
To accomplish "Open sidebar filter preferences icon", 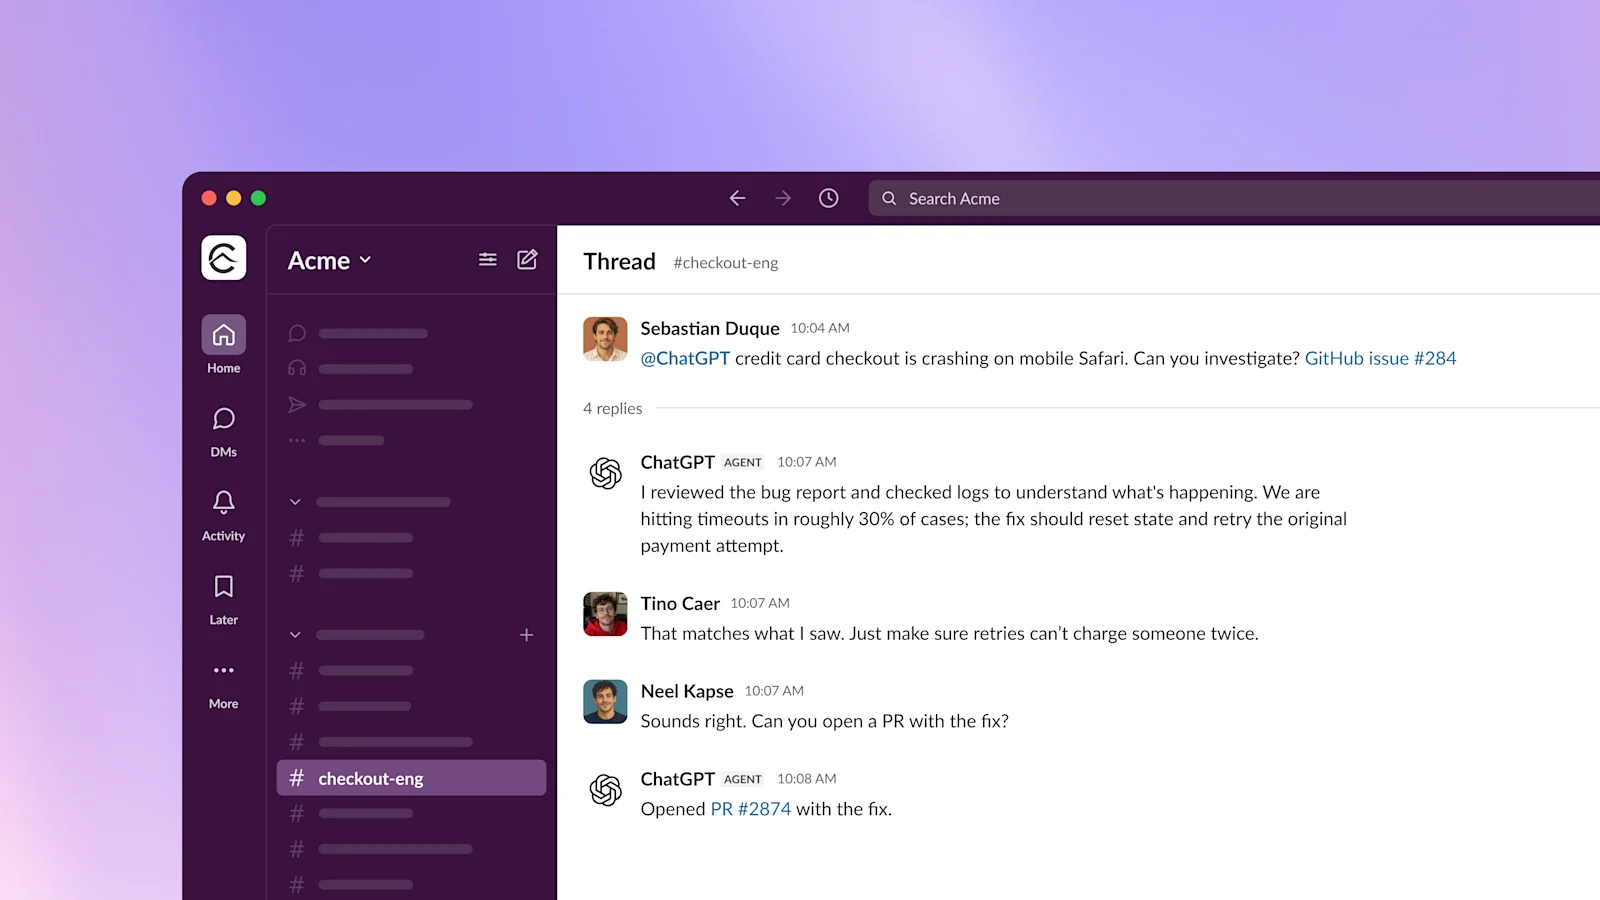I will tap(488, 260).
